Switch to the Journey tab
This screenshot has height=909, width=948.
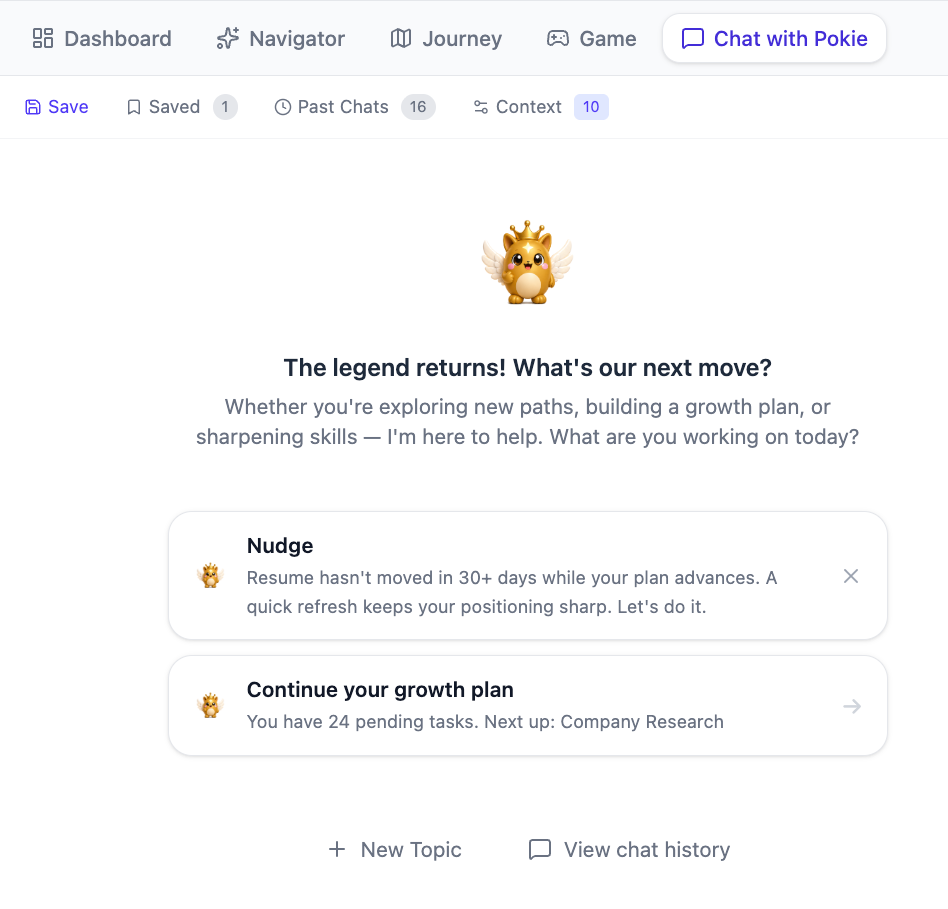coord(446,39)
